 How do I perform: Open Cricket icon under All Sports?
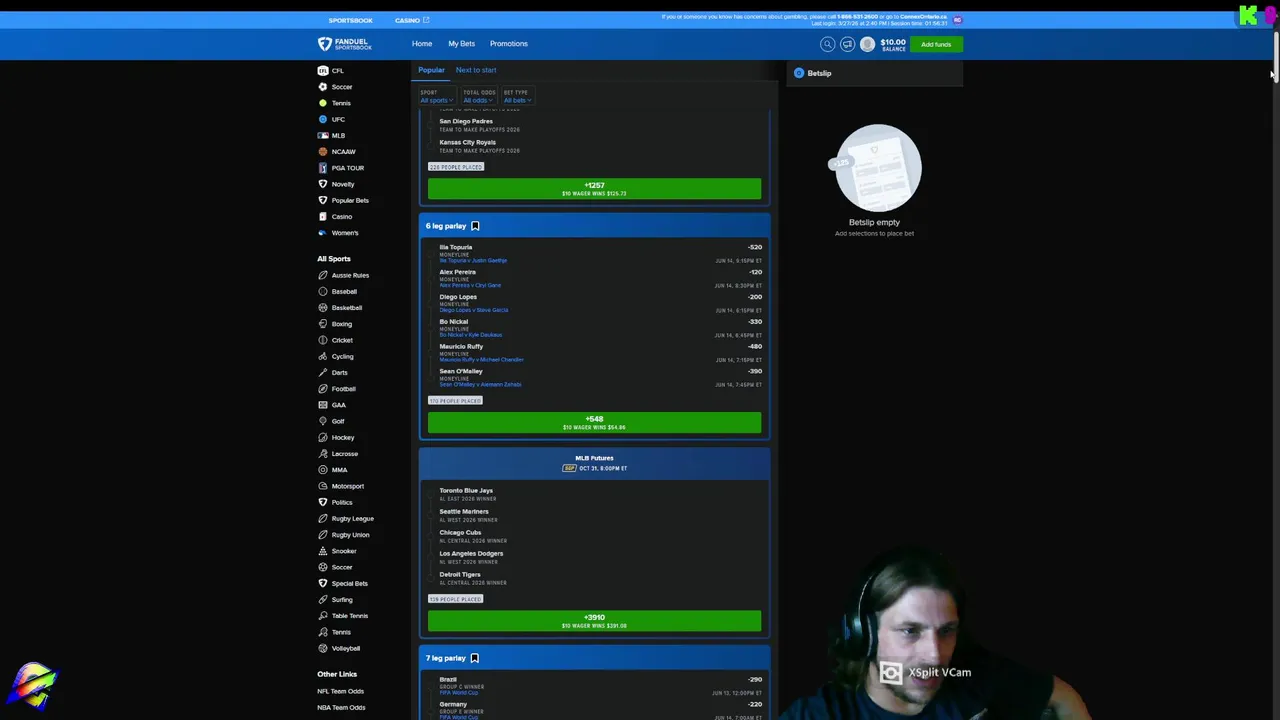click(322, 340)
